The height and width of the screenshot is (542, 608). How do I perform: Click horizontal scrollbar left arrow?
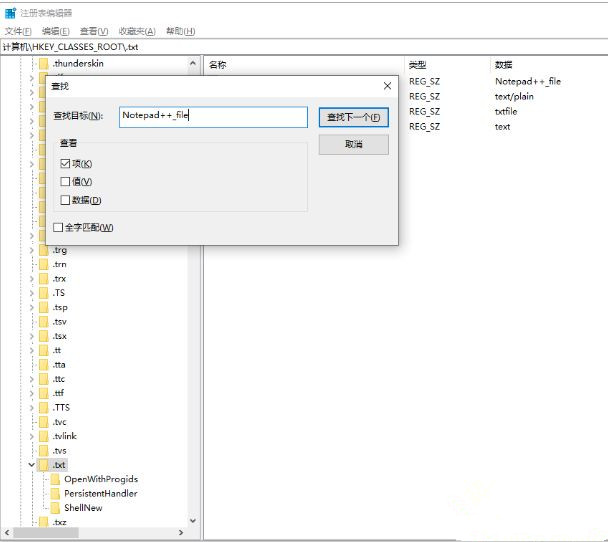point(7,532)
